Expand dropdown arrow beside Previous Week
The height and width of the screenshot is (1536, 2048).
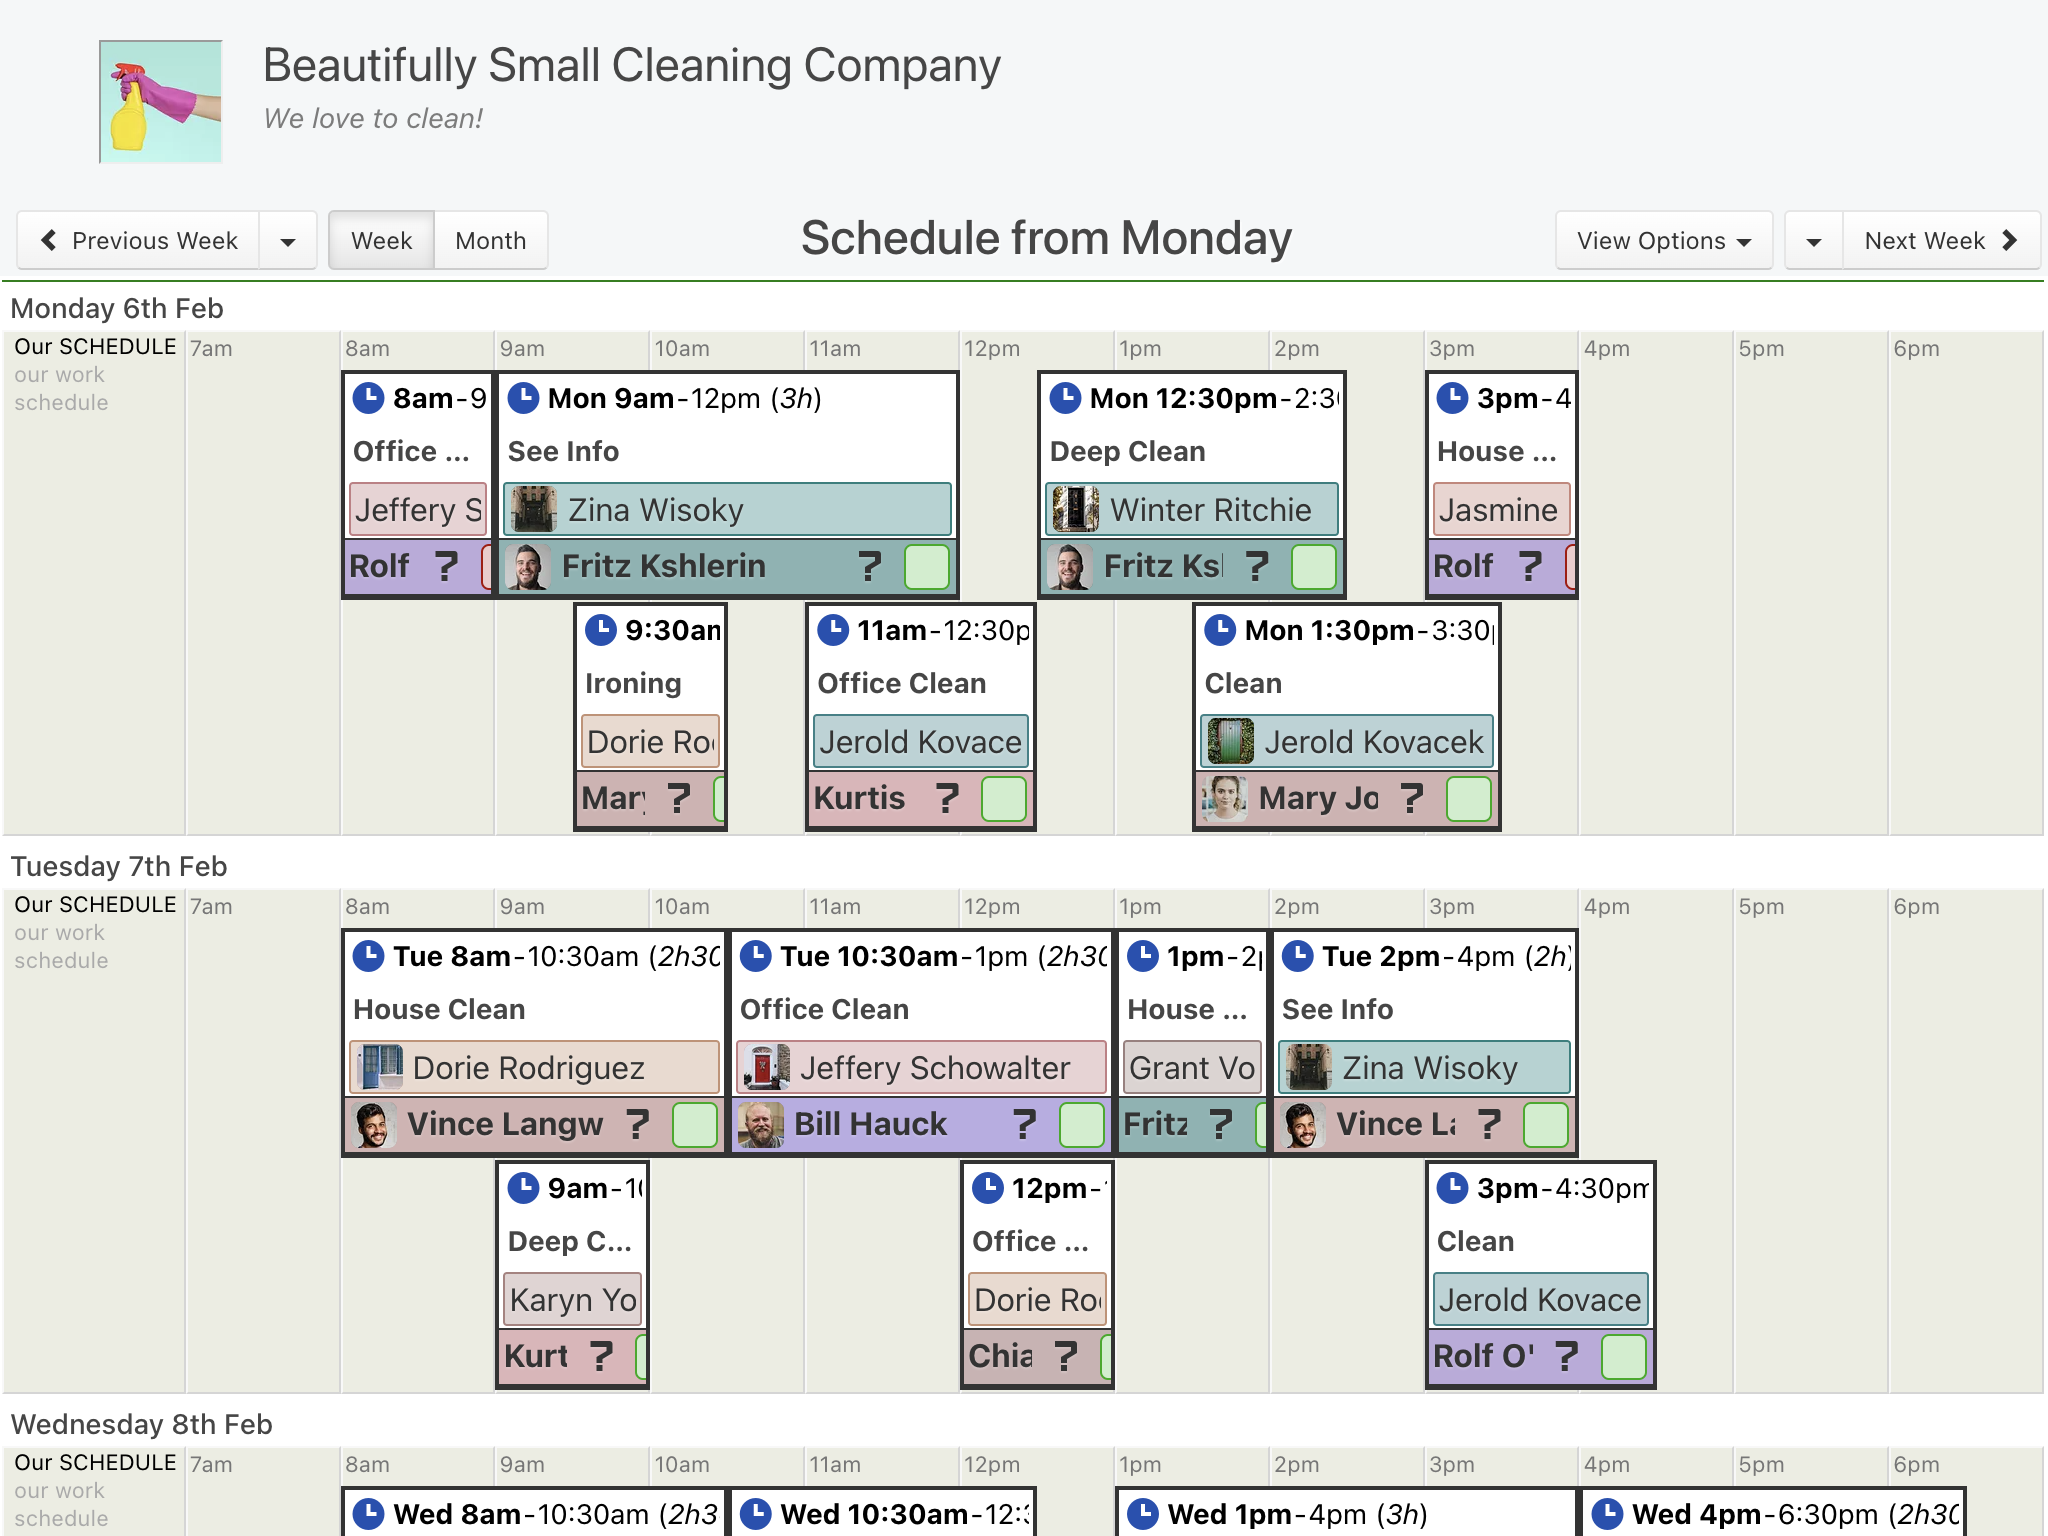click(x=288, y=240)
